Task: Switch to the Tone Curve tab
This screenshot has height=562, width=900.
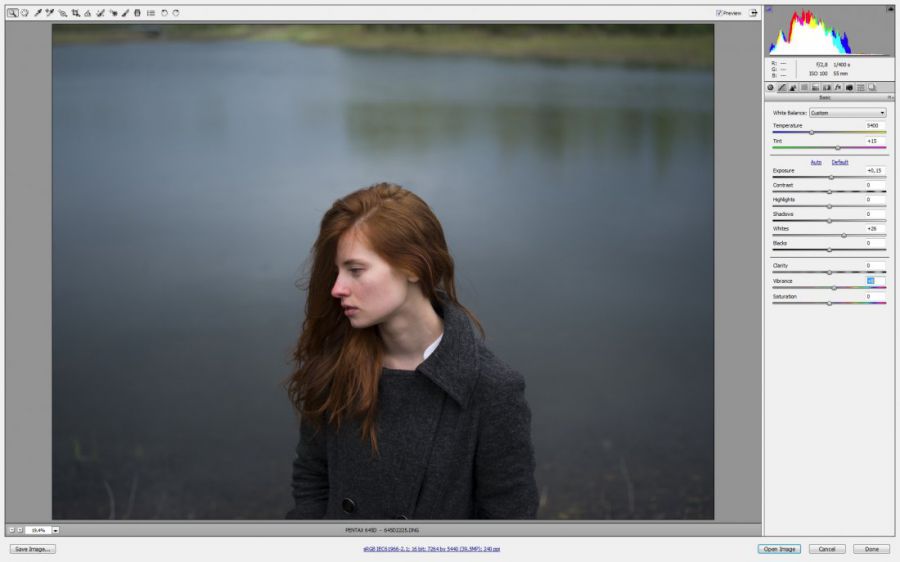Action: tap(782, 88)
